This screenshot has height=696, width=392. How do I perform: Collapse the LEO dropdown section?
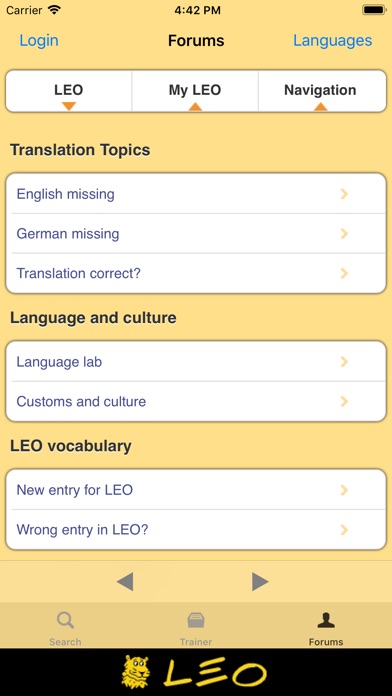[69, 91]
